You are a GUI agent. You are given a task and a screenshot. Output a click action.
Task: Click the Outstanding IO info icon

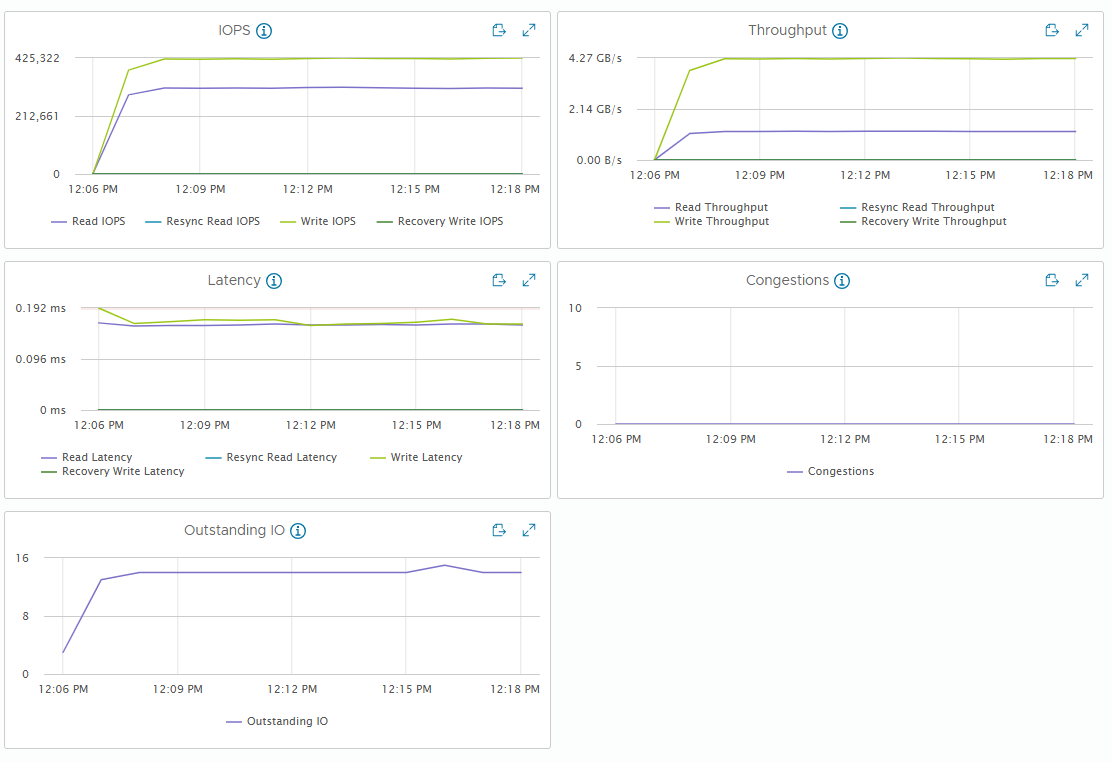point(298,531)
